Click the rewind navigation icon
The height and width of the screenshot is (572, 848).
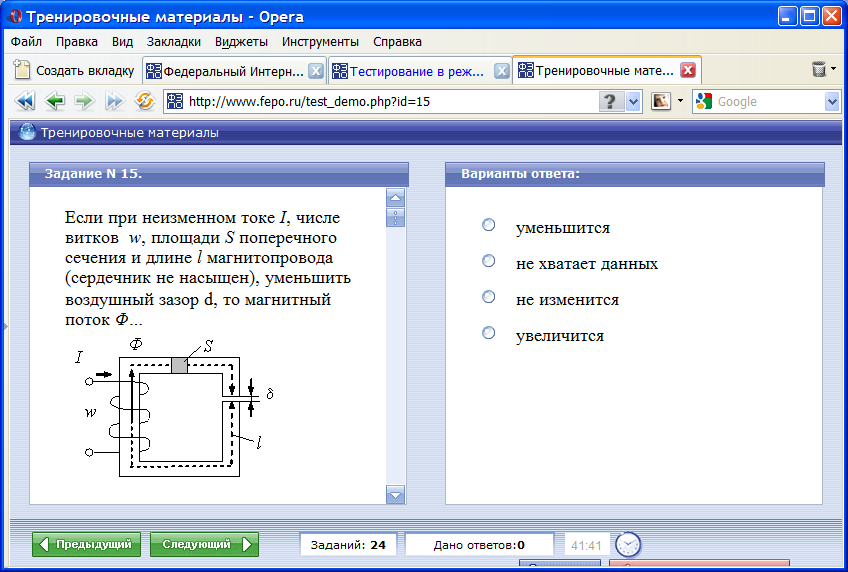25,101
